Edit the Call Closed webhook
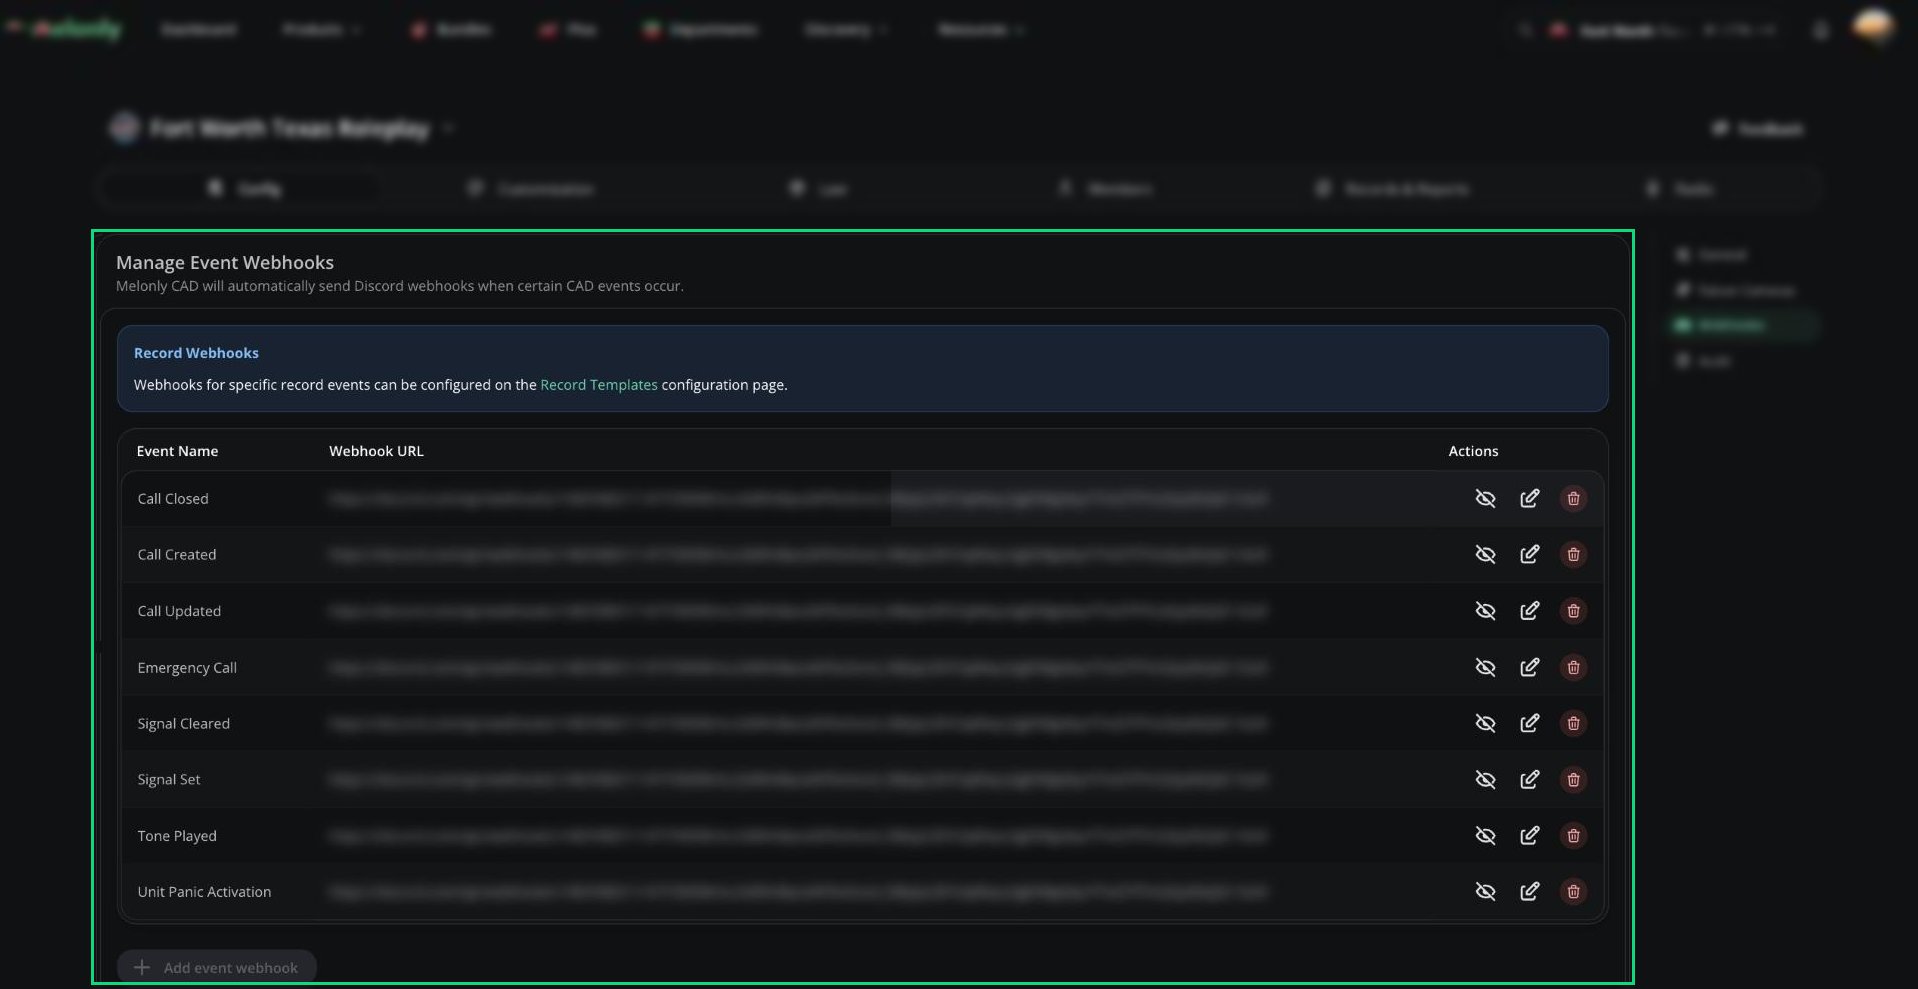 click(x=1529, y=498)
